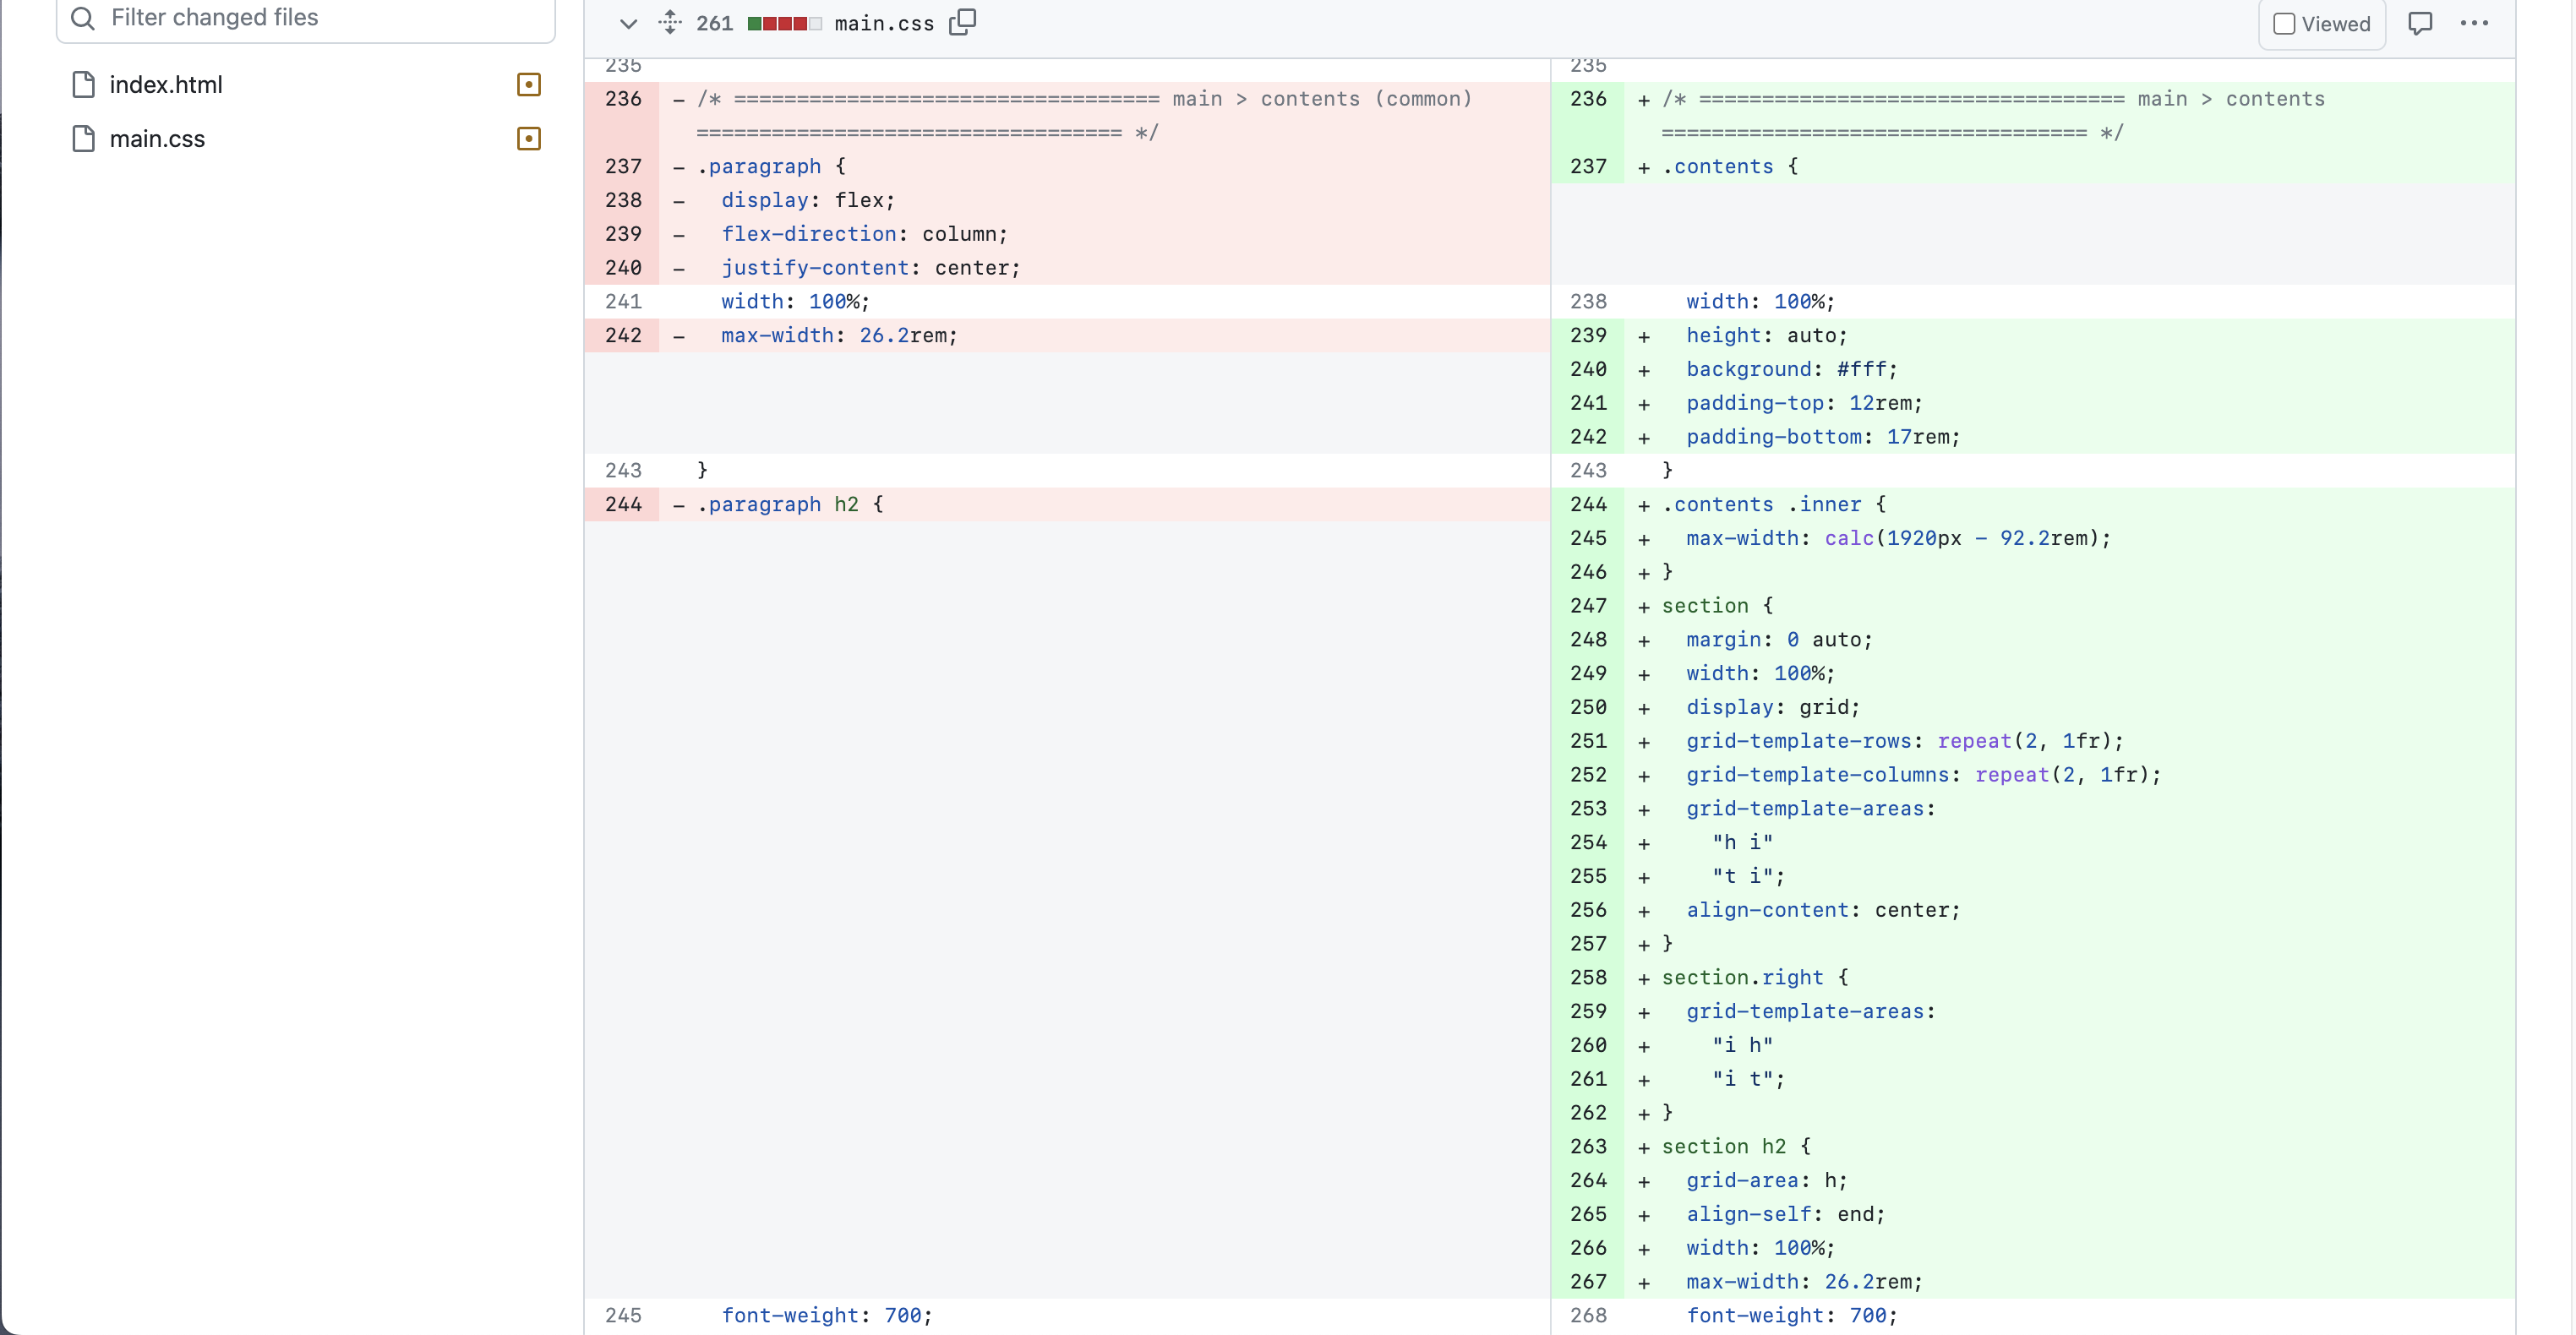The width and height of the screenshot is (2576, 1335).
Task: Click the file icon left of index.html
Action: point(84,85)
